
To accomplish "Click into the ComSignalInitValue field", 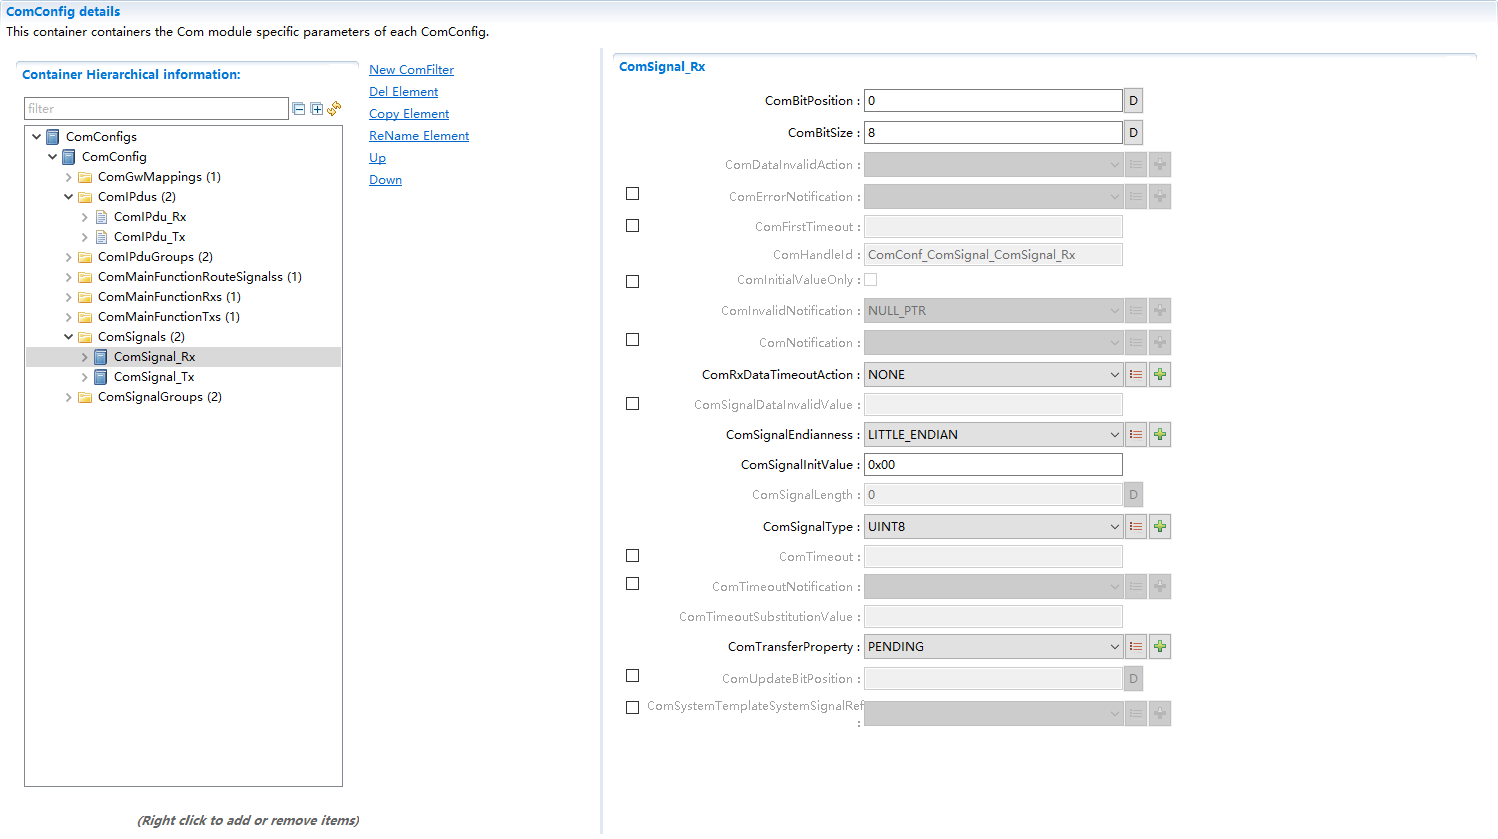I will click(992, 465).
